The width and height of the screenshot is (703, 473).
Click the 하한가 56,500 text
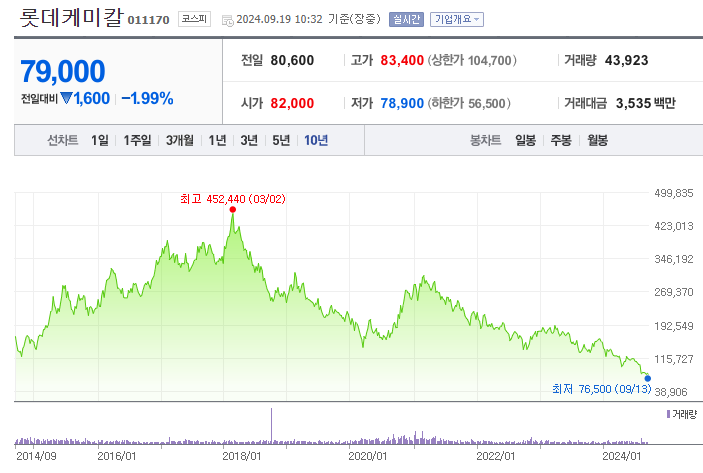469,103
